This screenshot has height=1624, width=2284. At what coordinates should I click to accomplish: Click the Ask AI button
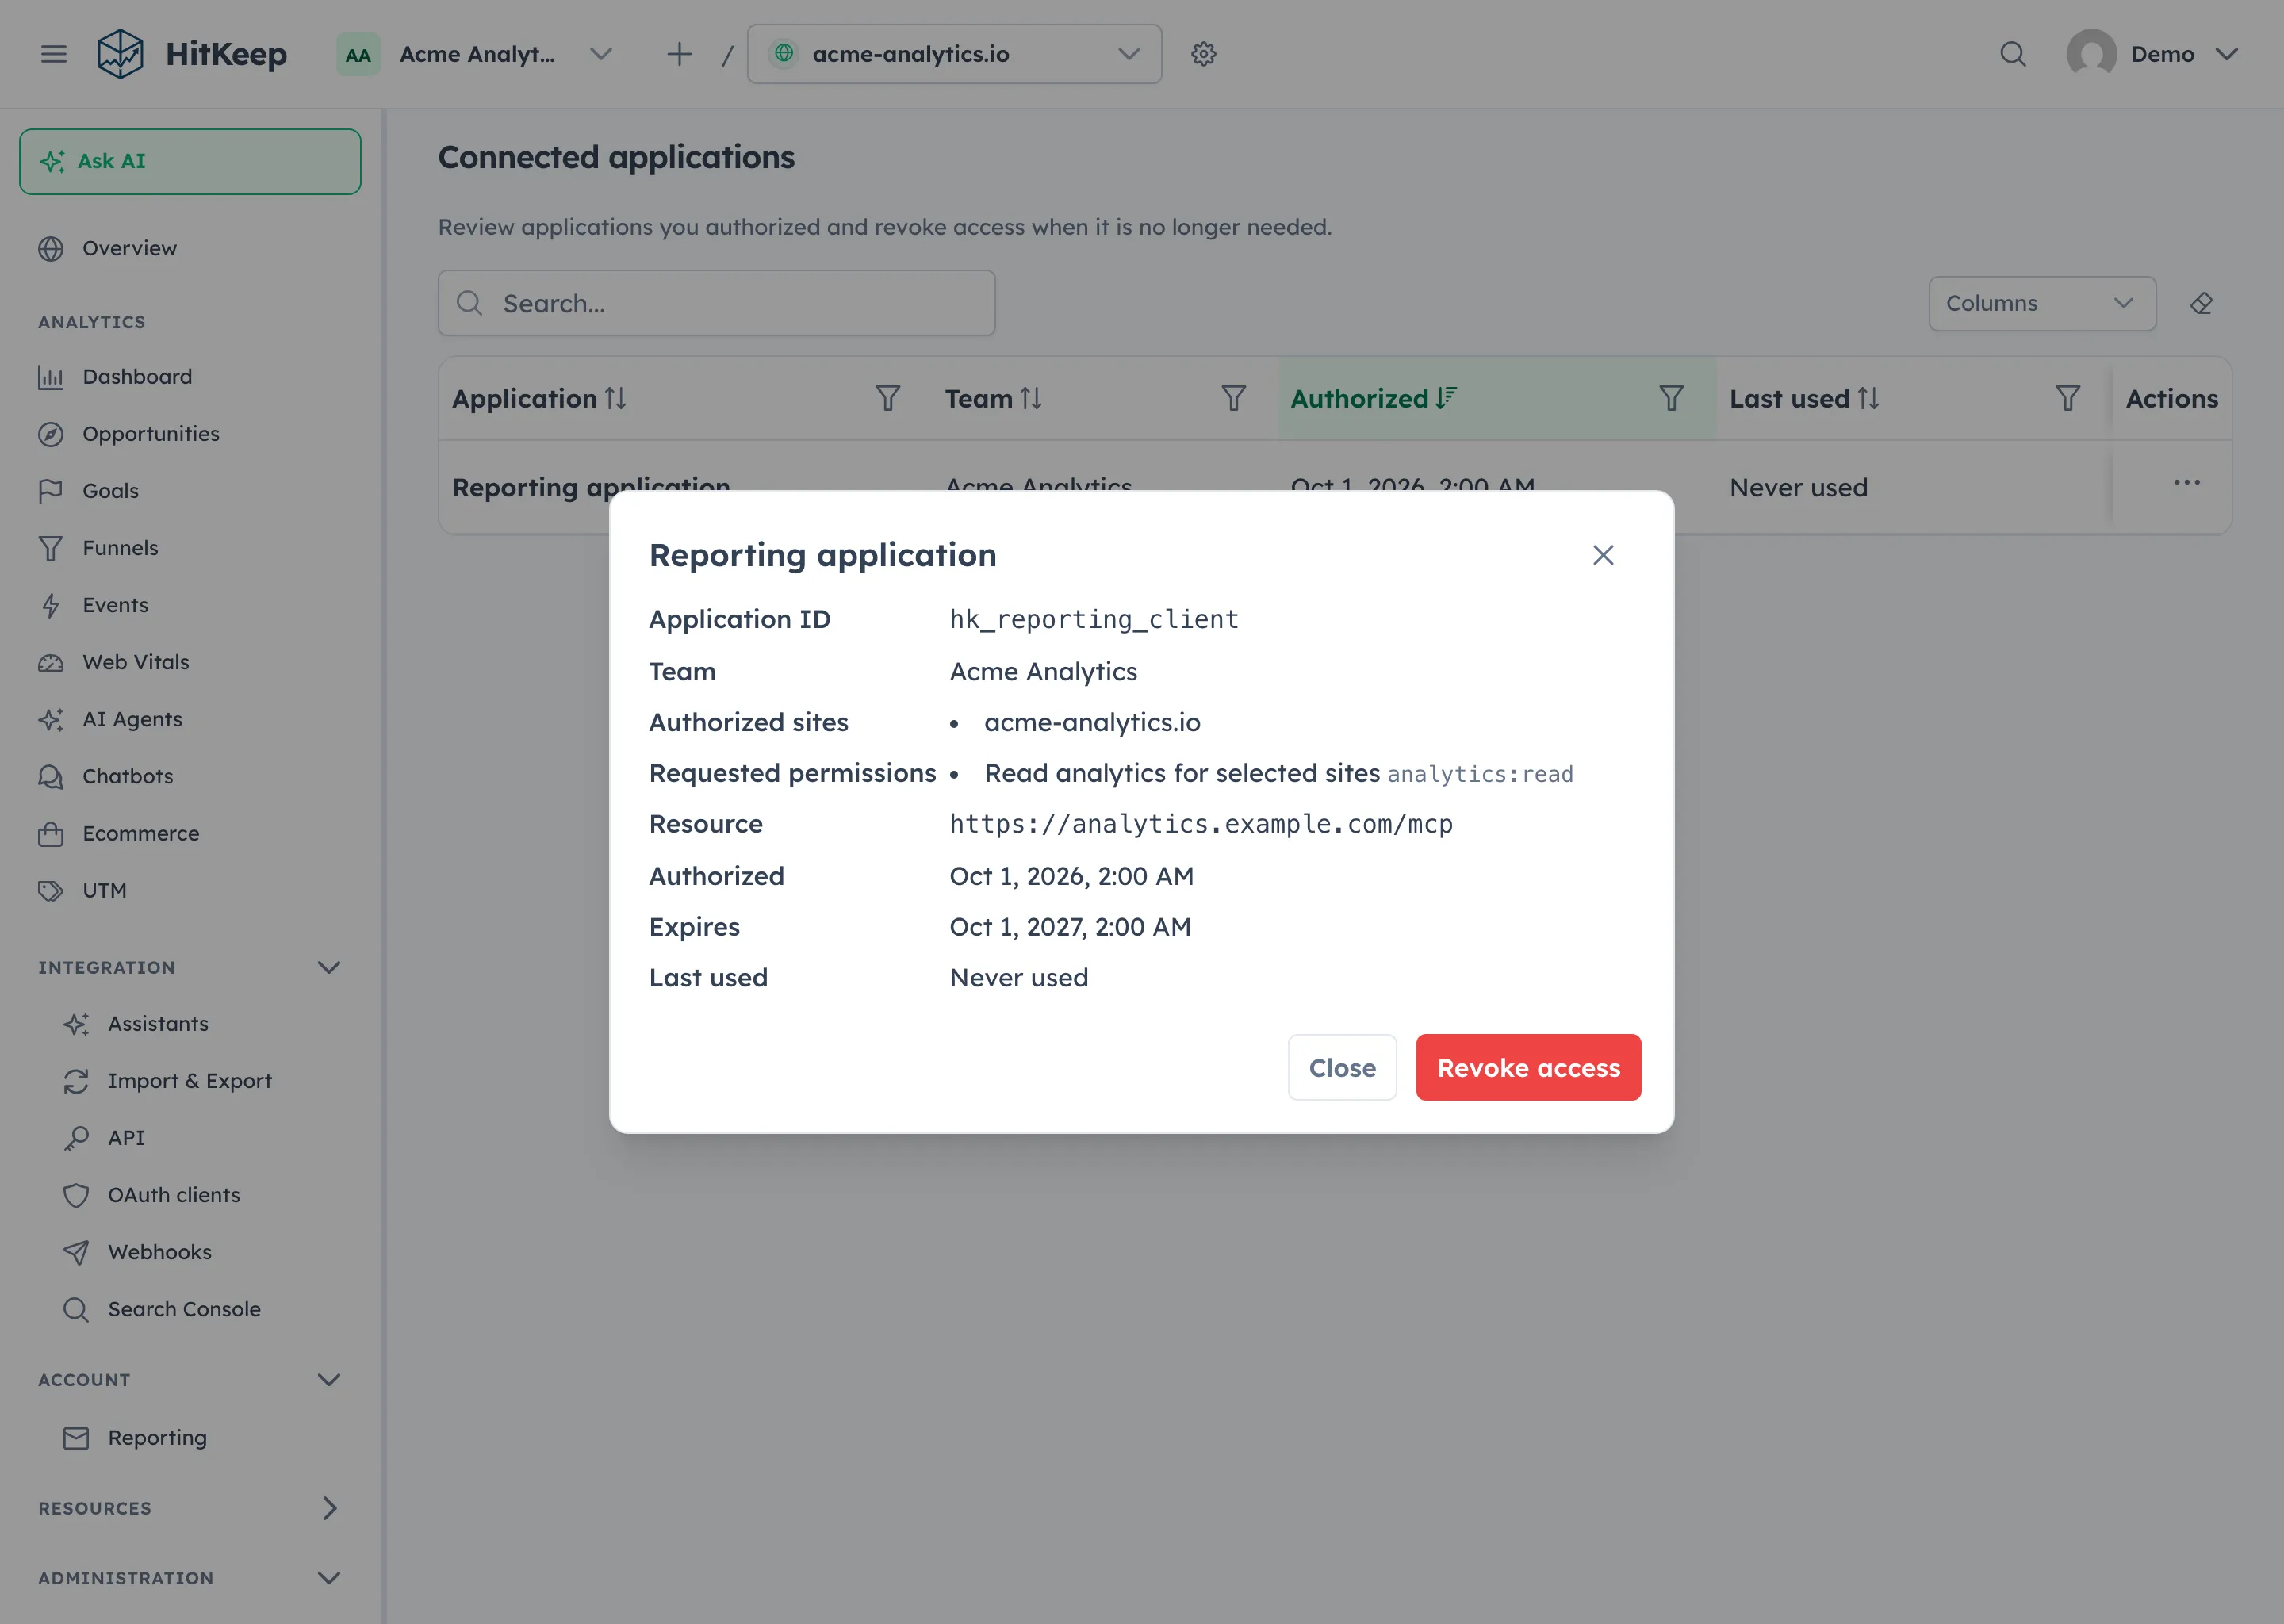(x=190, y=161)
